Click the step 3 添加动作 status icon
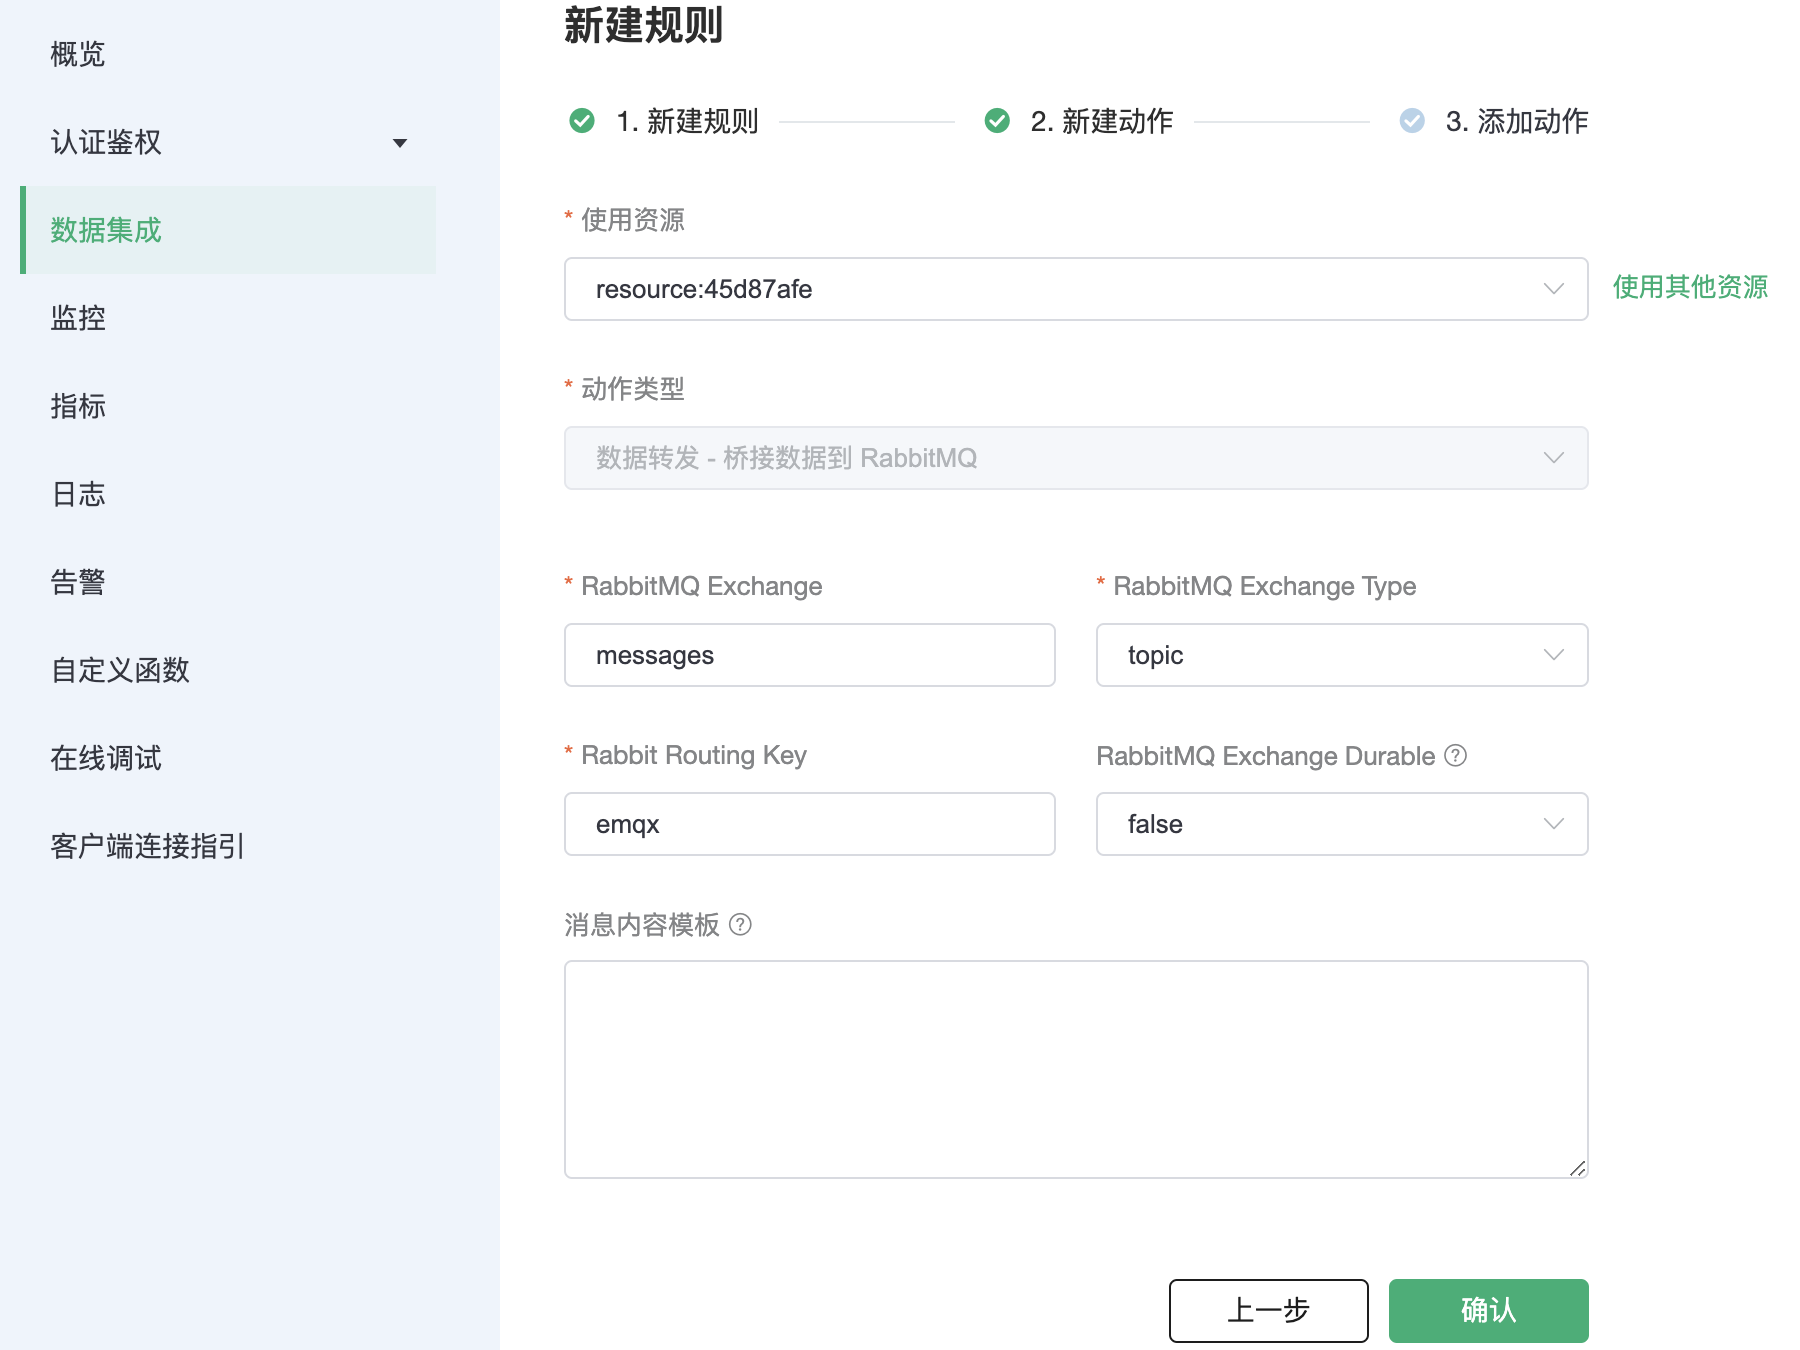This screenshot has width=1800, height=1350. point(1412,121)
